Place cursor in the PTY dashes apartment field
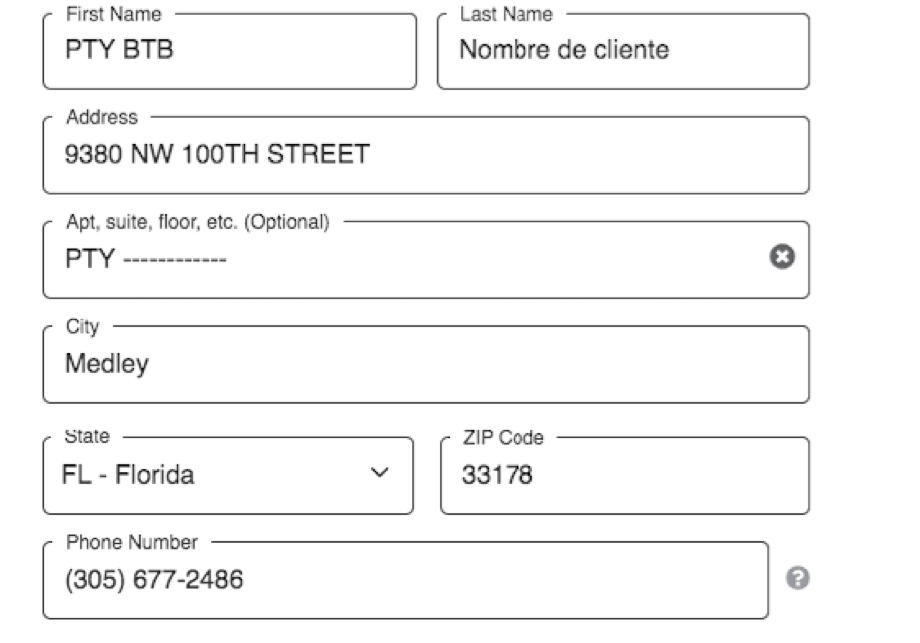This screenshot has width=920, height=643. pyautogui.click(x=405, y=259)
